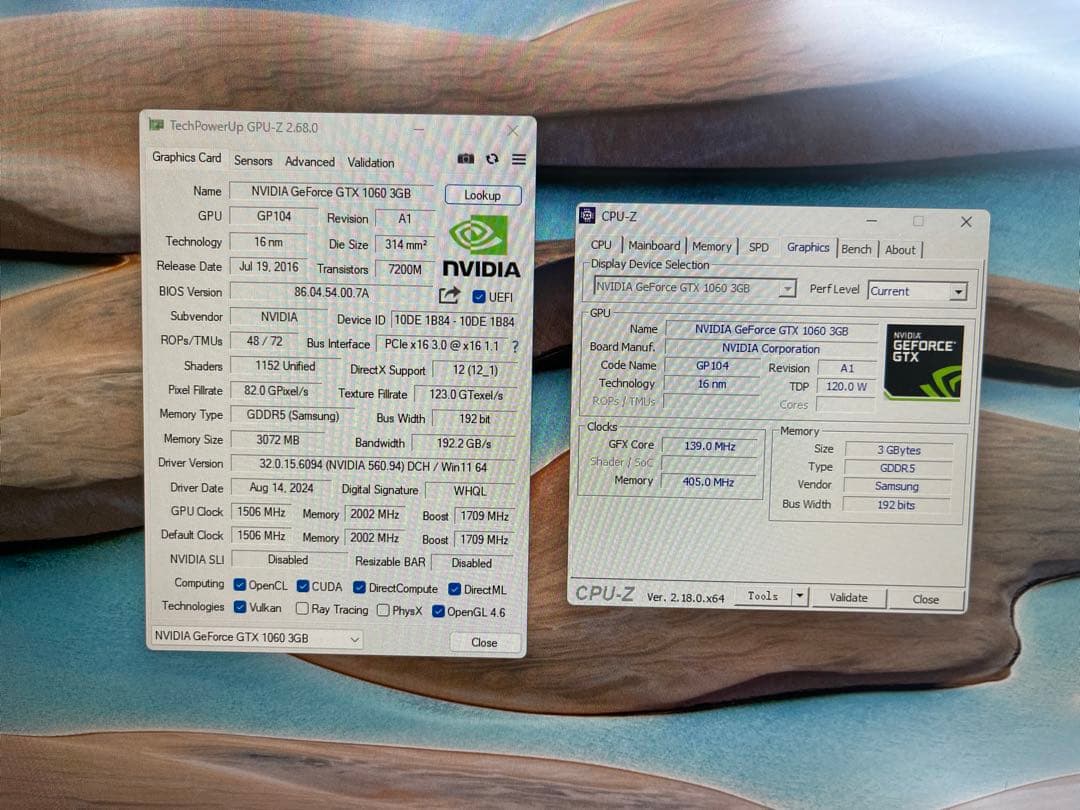Click the Resizable BAR Disabled value
Image resolution: width=1080 pixels, height=810 pixels.
point(472,563)
